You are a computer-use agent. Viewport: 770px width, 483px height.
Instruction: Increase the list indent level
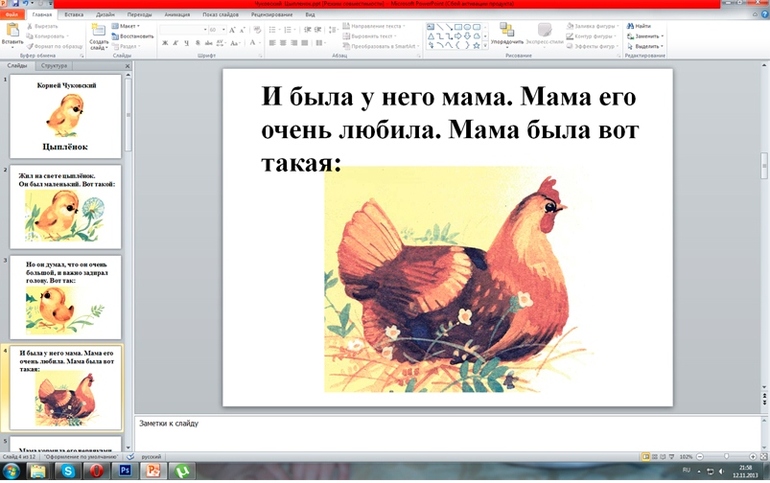click(x=318, y=30)
